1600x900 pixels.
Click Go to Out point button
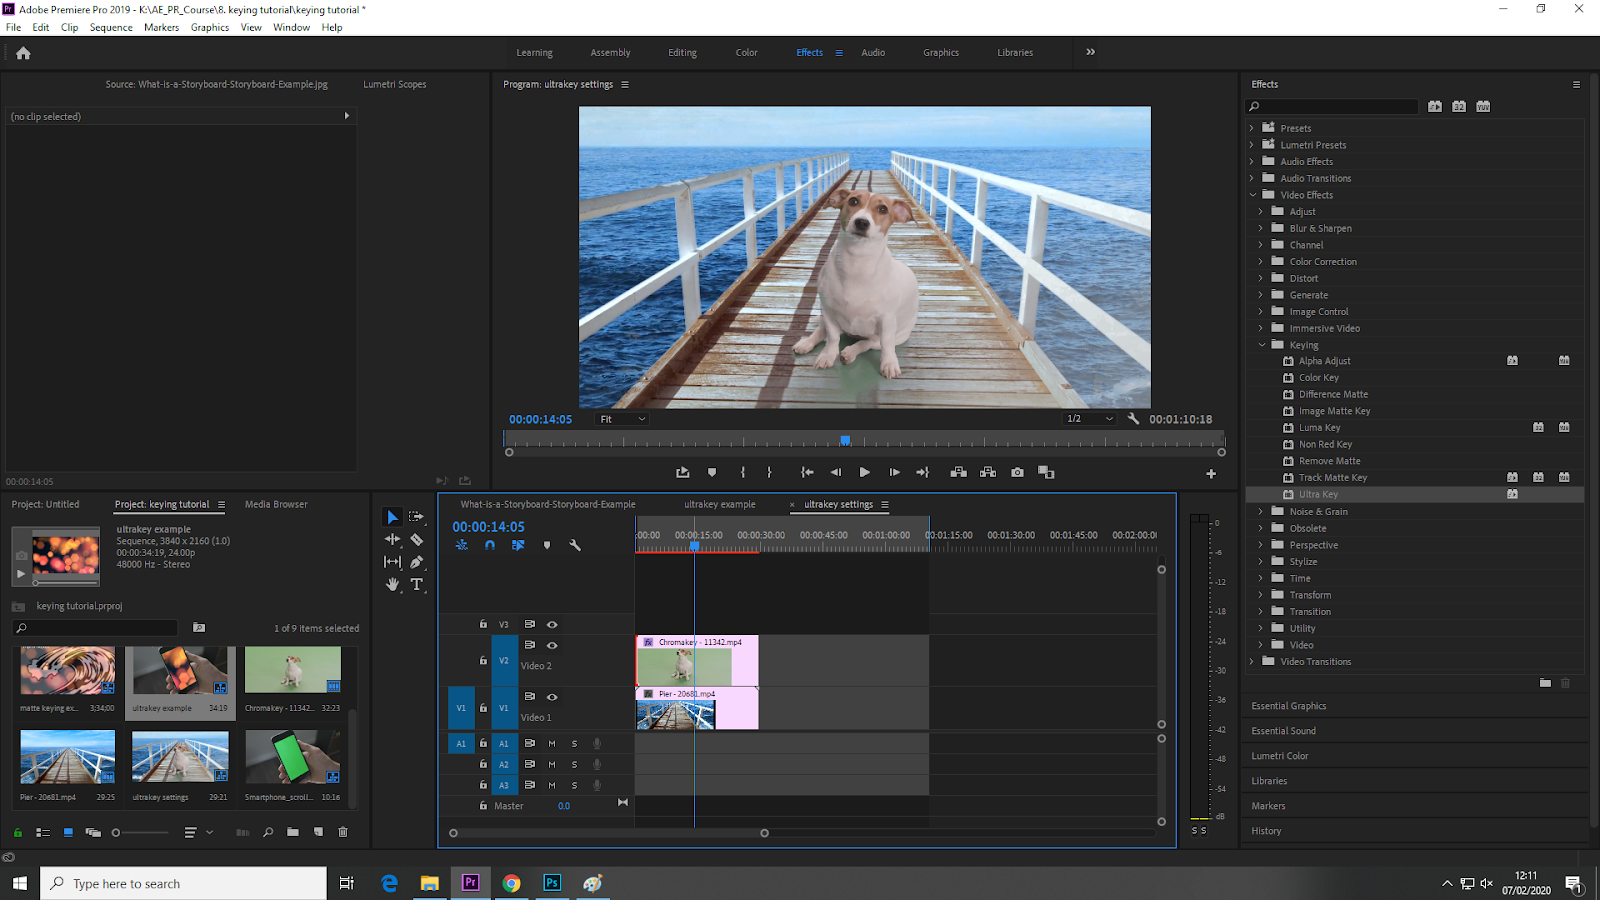922,472
